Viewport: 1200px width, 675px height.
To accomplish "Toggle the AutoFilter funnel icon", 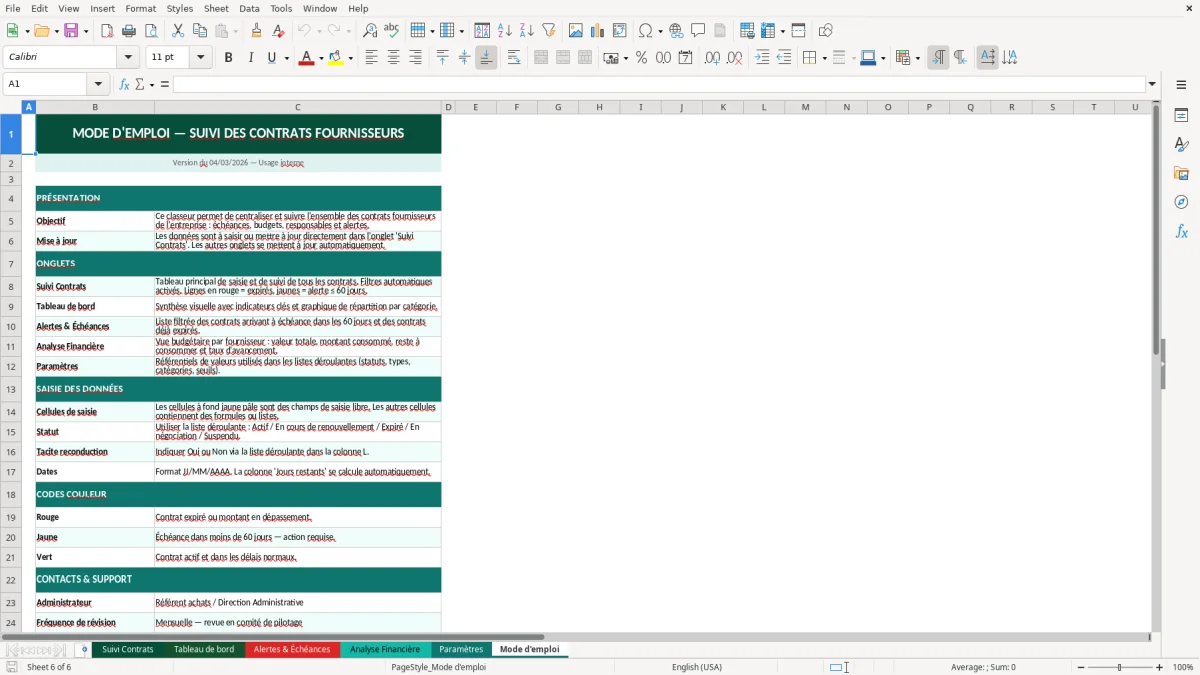I will tap(548, 31).
